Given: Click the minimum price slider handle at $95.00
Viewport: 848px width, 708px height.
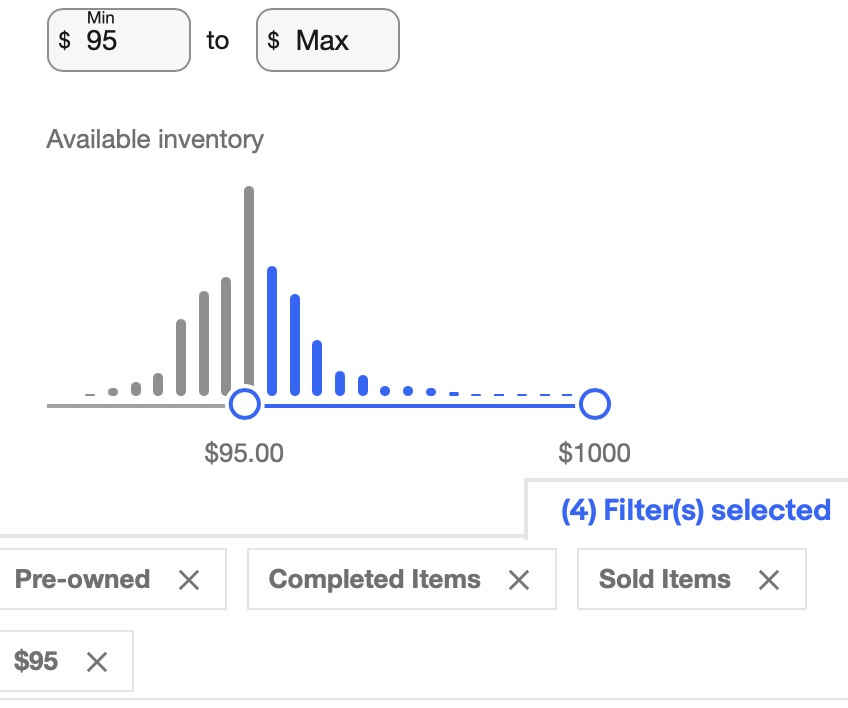Looking at the screenshot, I should [245, 403].
